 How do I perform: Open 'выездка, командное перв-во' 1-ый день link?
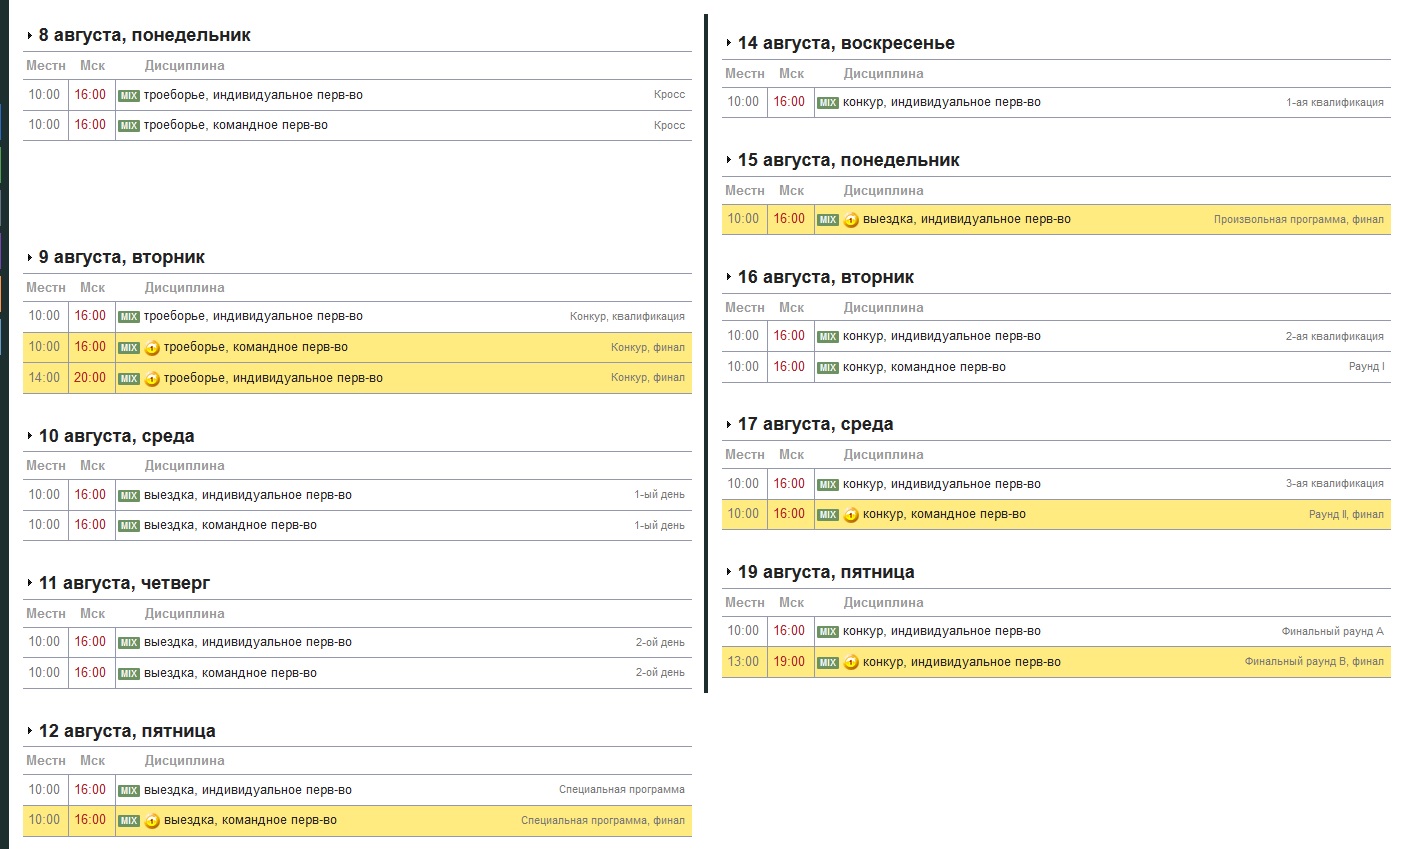(x=230, y=525)
